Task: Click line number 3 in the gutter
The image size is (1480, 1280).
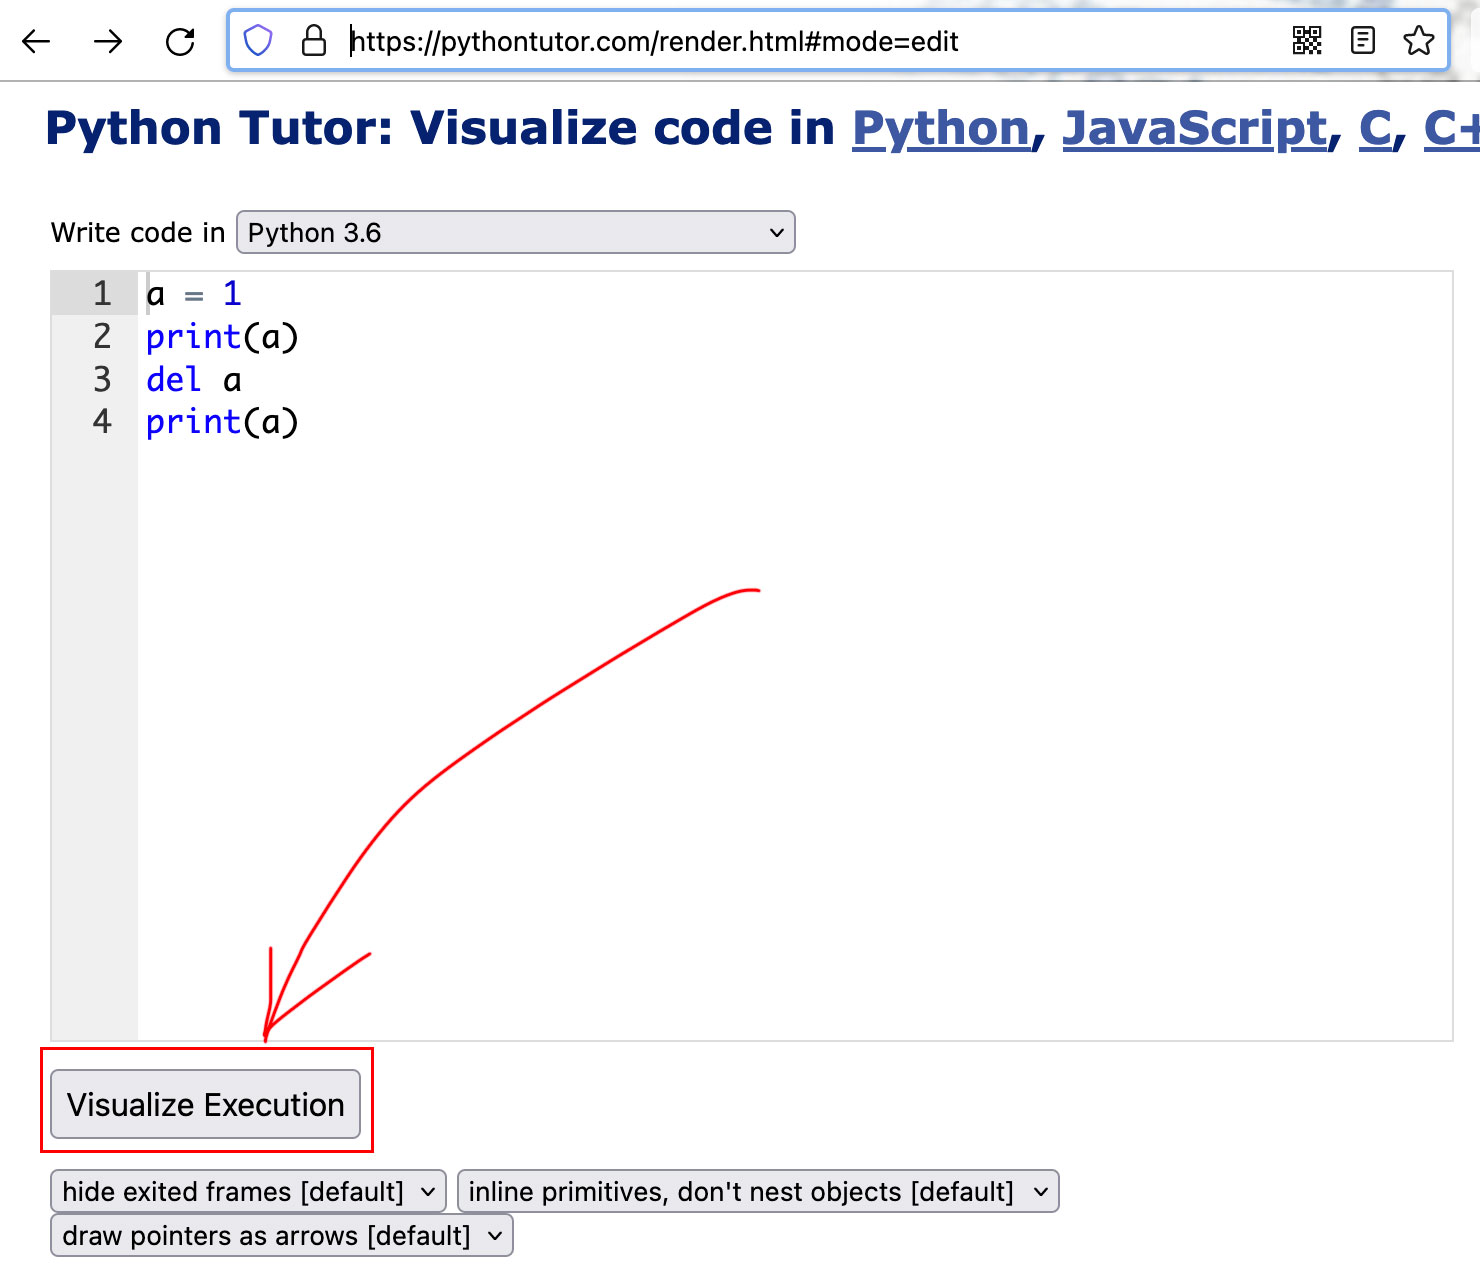Action: tap(102, 380)
